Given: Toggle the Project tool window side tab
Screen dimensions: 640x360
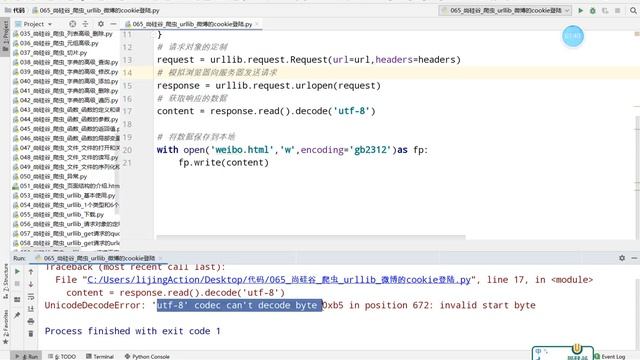Looking at the screenshot, I should pos(5,36).
